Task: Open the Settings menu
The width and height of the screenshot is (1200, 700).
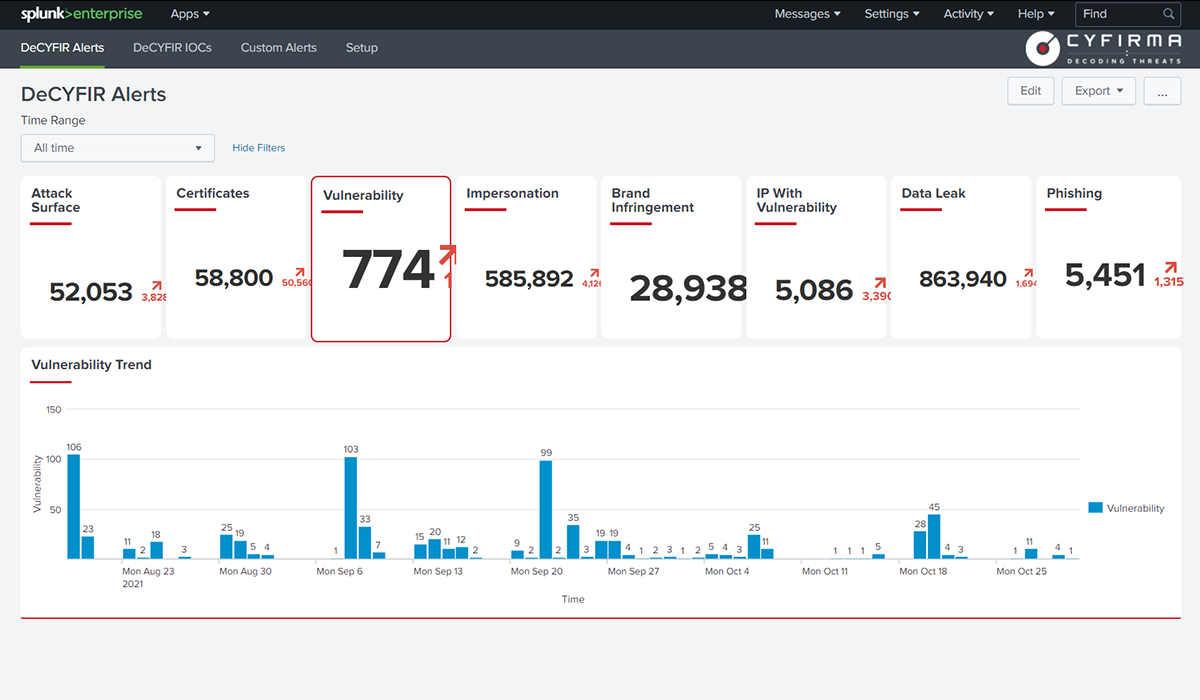Action: pyautogui.click(x=891, y=14)
